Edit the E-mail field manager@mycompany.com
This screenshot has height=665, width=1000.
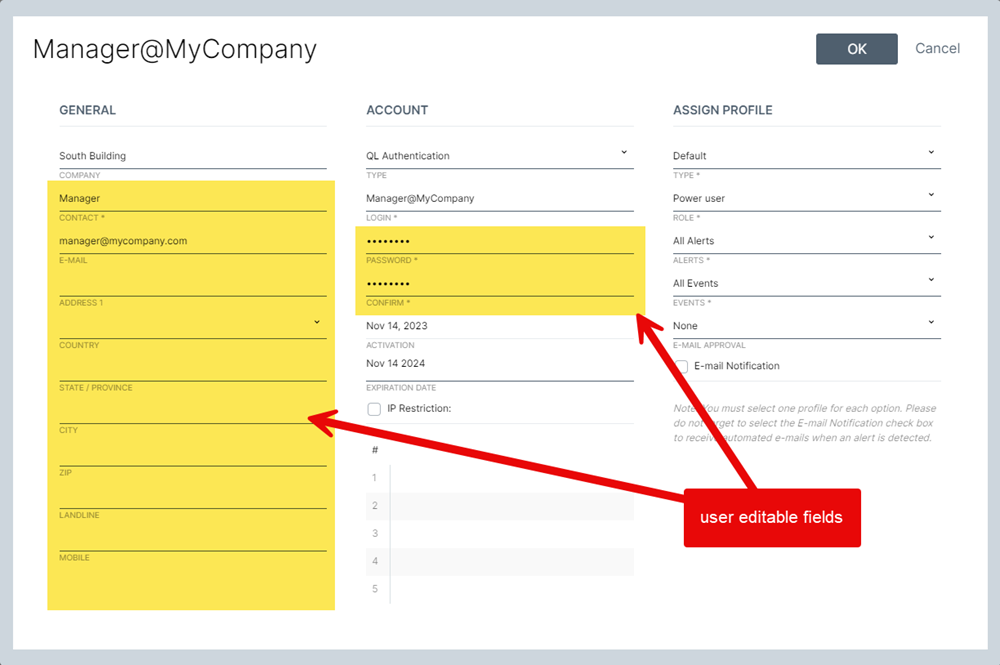click(x=193, y=242)
